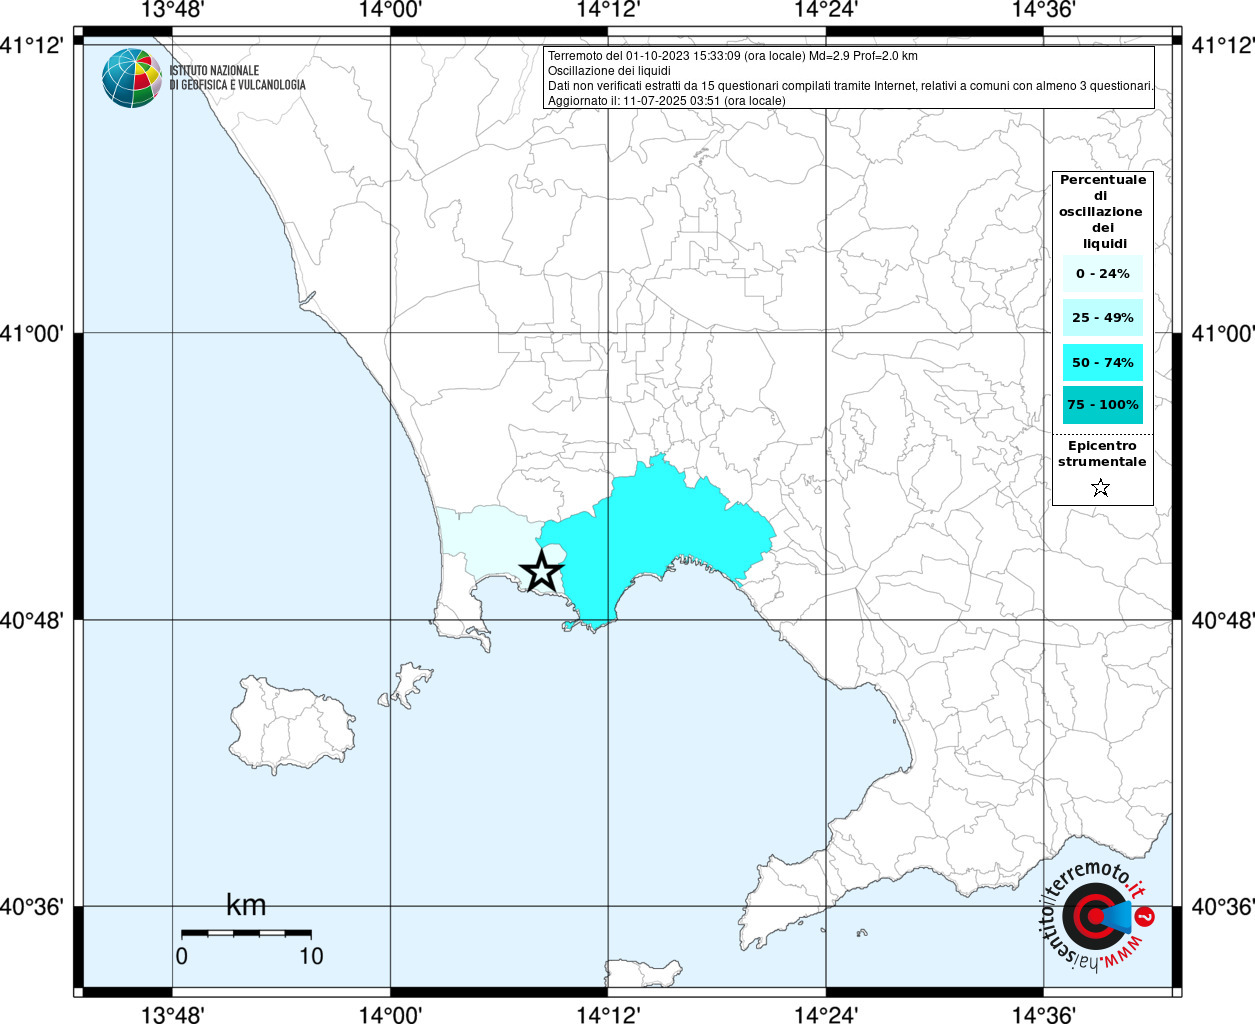Click the Ischia island outline
The height and width of the screenshot is (1024, 1255).
pos(291,723)
